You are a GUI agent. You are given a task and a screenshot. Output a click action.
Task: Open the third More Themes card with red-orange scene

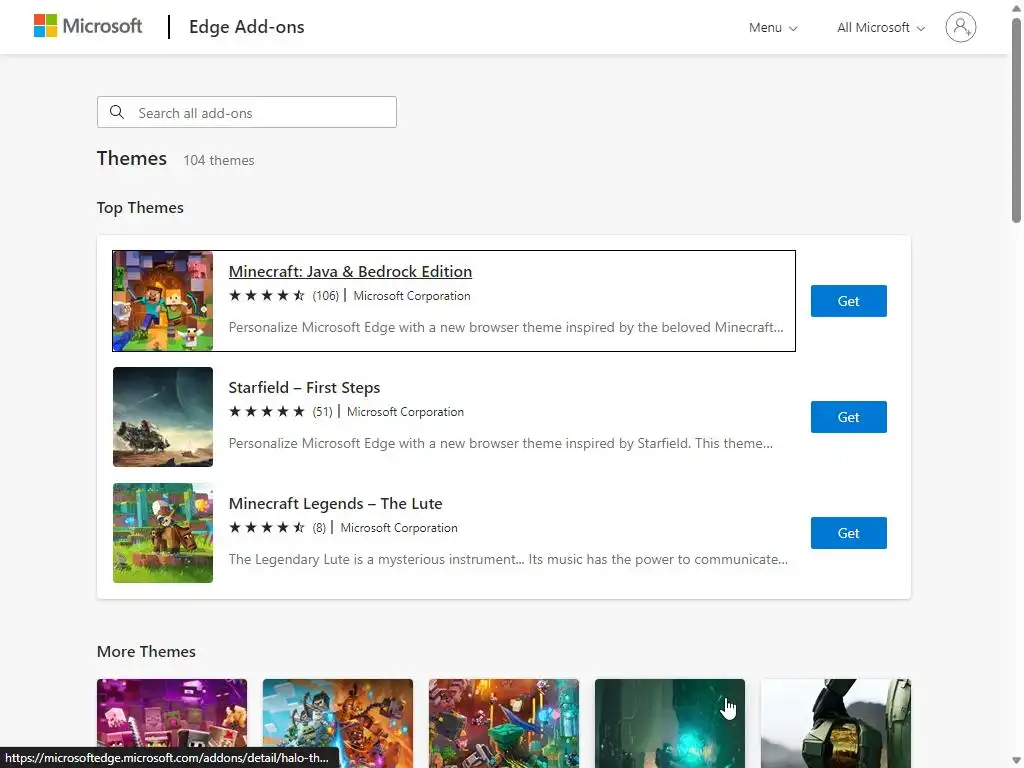tap(504, 724)
